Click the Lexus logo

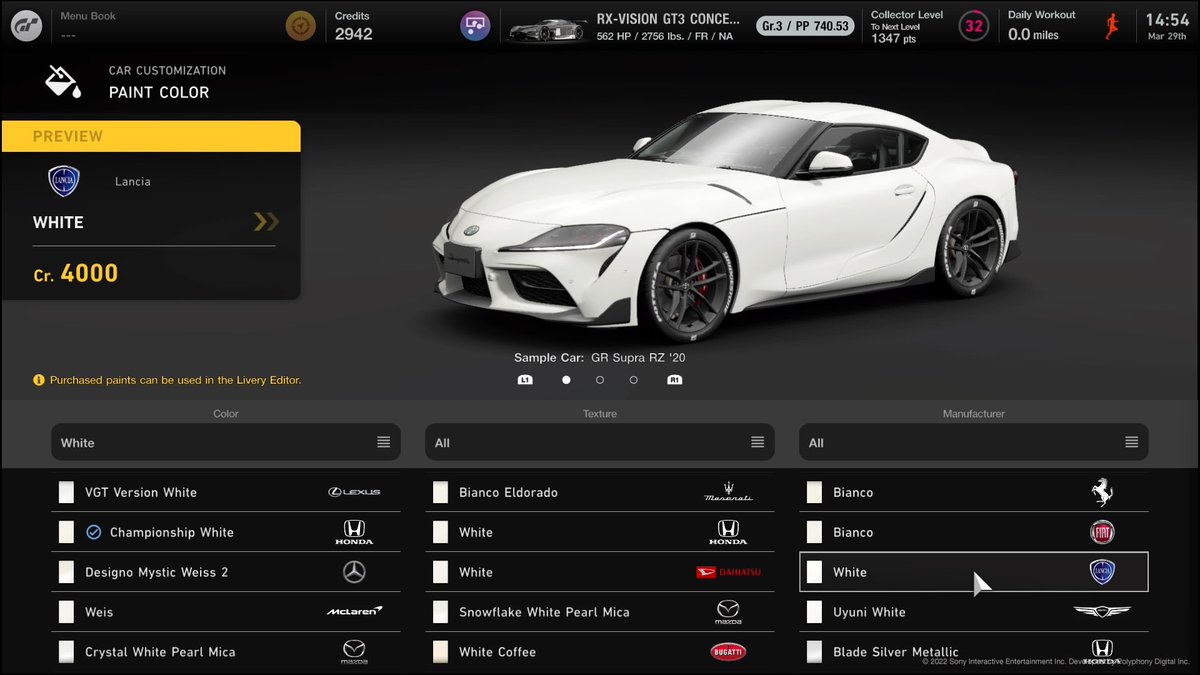[x=354, y=492]
